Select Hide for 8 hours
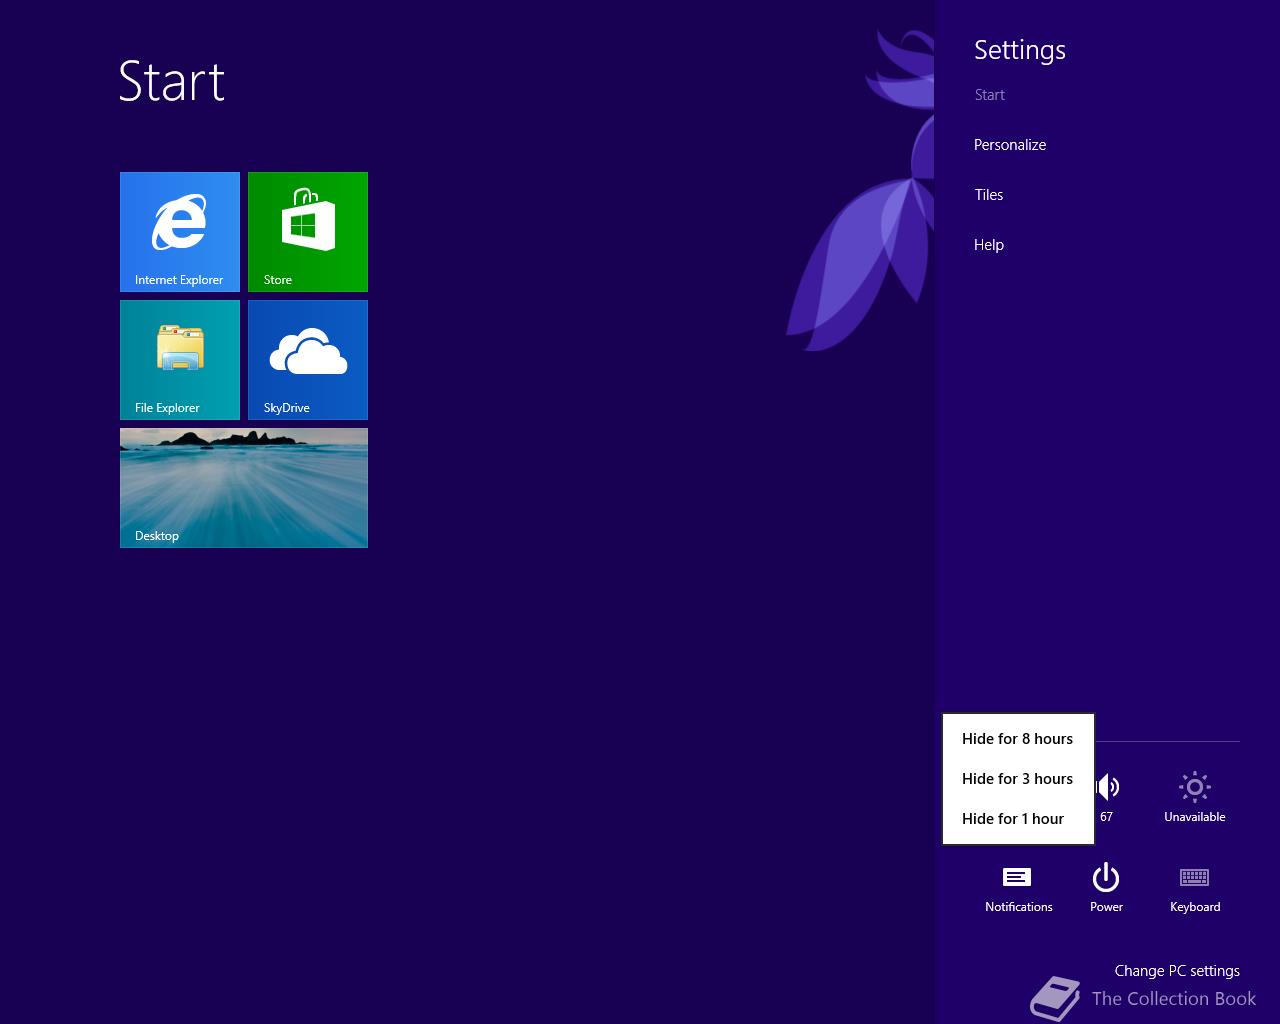 [x=1018, y=739]
